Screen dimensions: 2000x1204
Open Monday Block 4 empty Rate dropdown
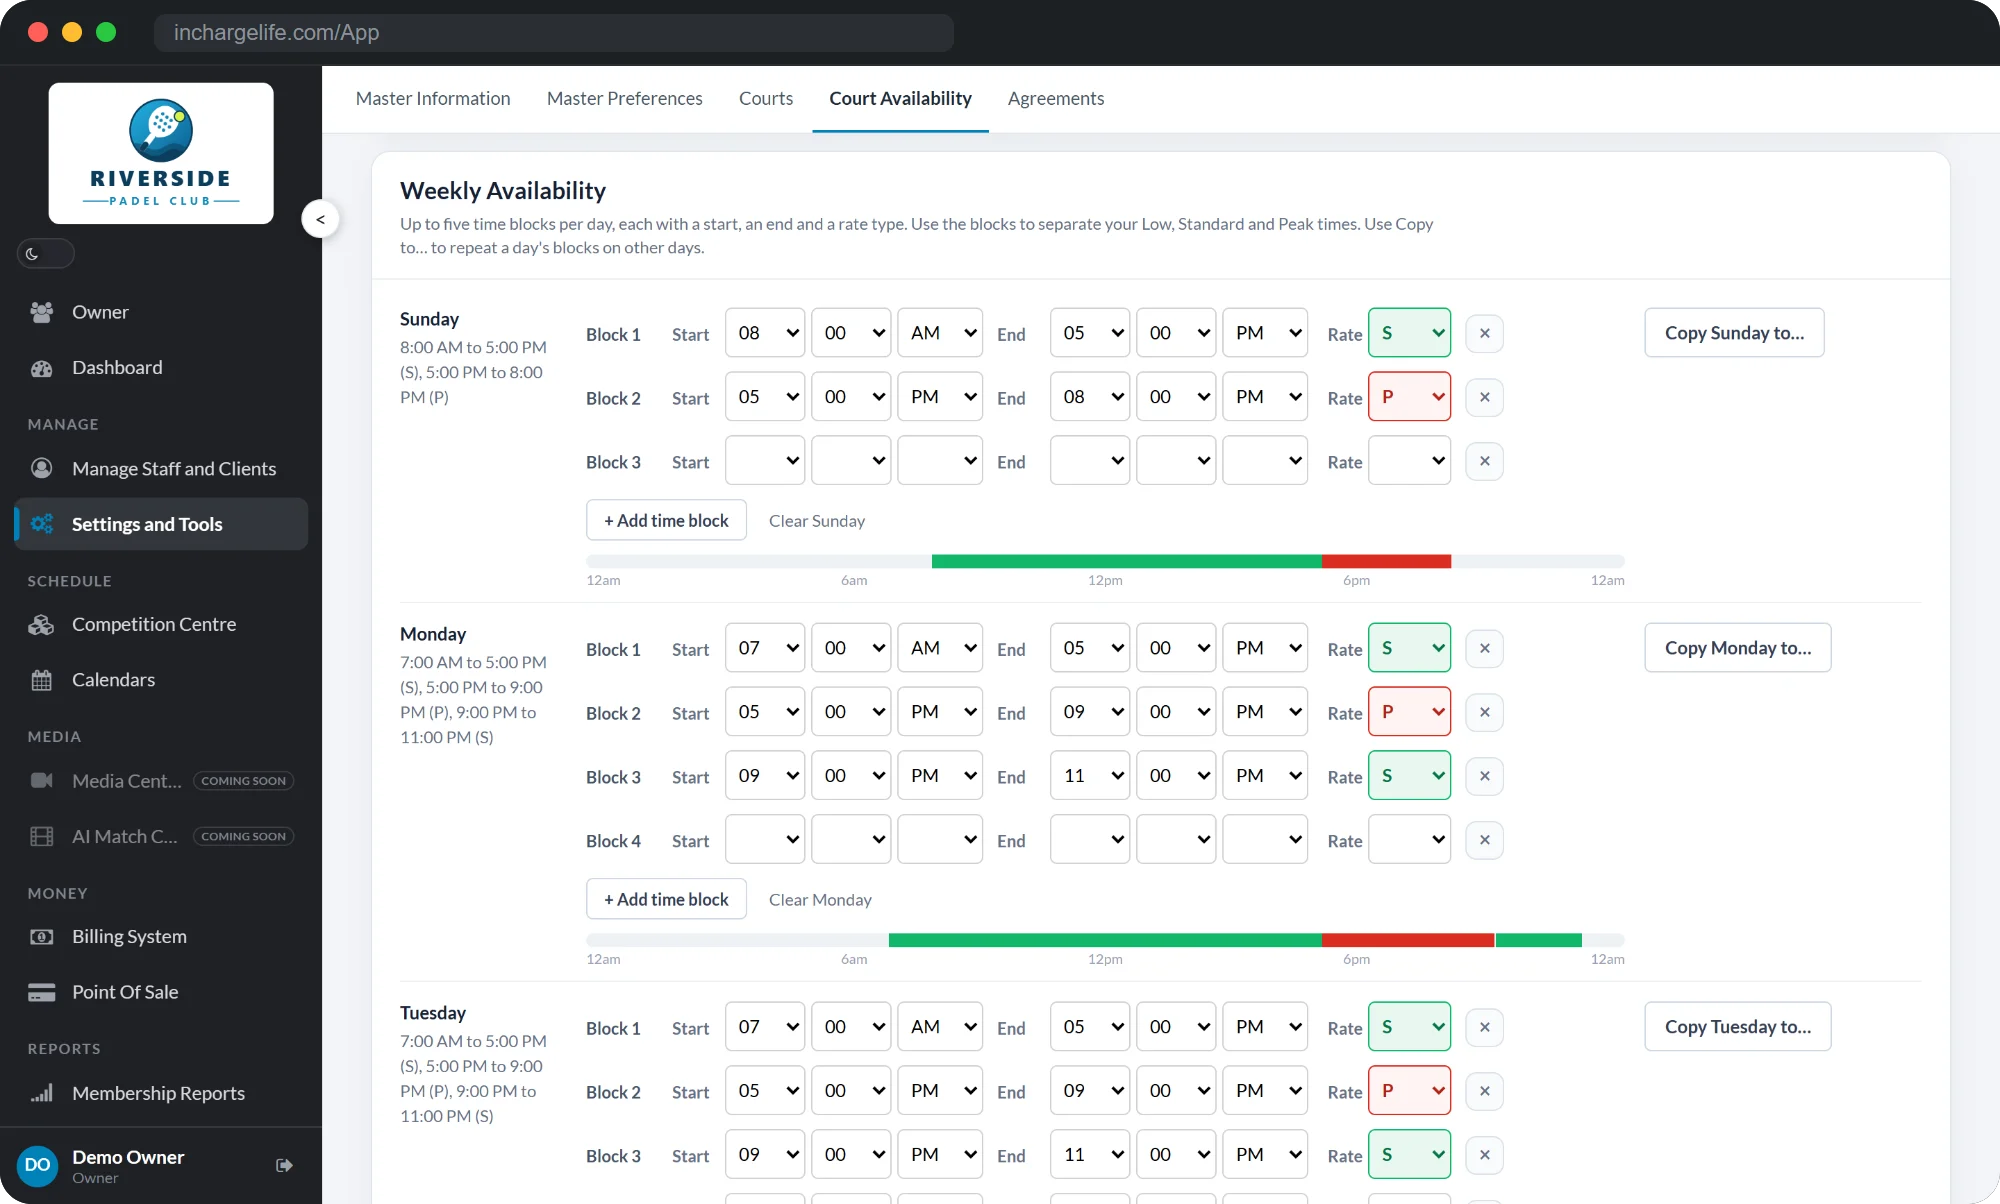click(x=1409, y=840)
